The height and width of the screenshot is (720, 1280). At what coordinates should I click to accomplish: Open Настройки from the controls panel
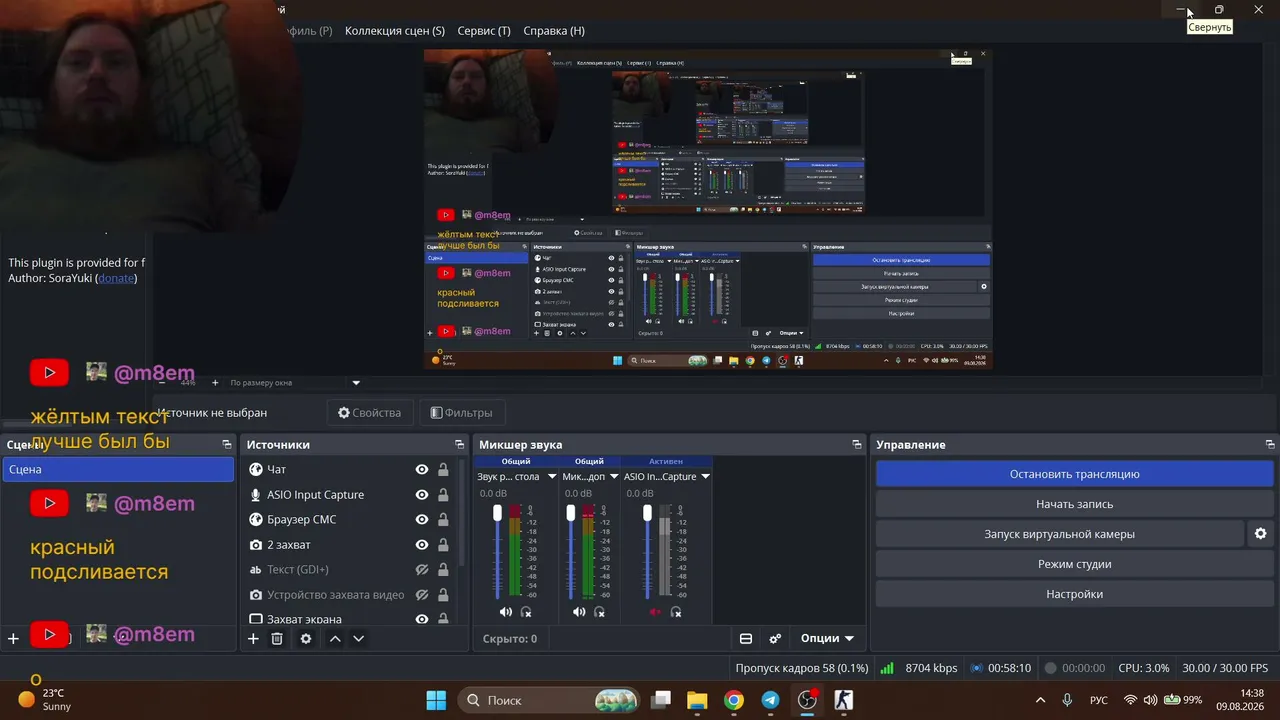coord(1075,594)
